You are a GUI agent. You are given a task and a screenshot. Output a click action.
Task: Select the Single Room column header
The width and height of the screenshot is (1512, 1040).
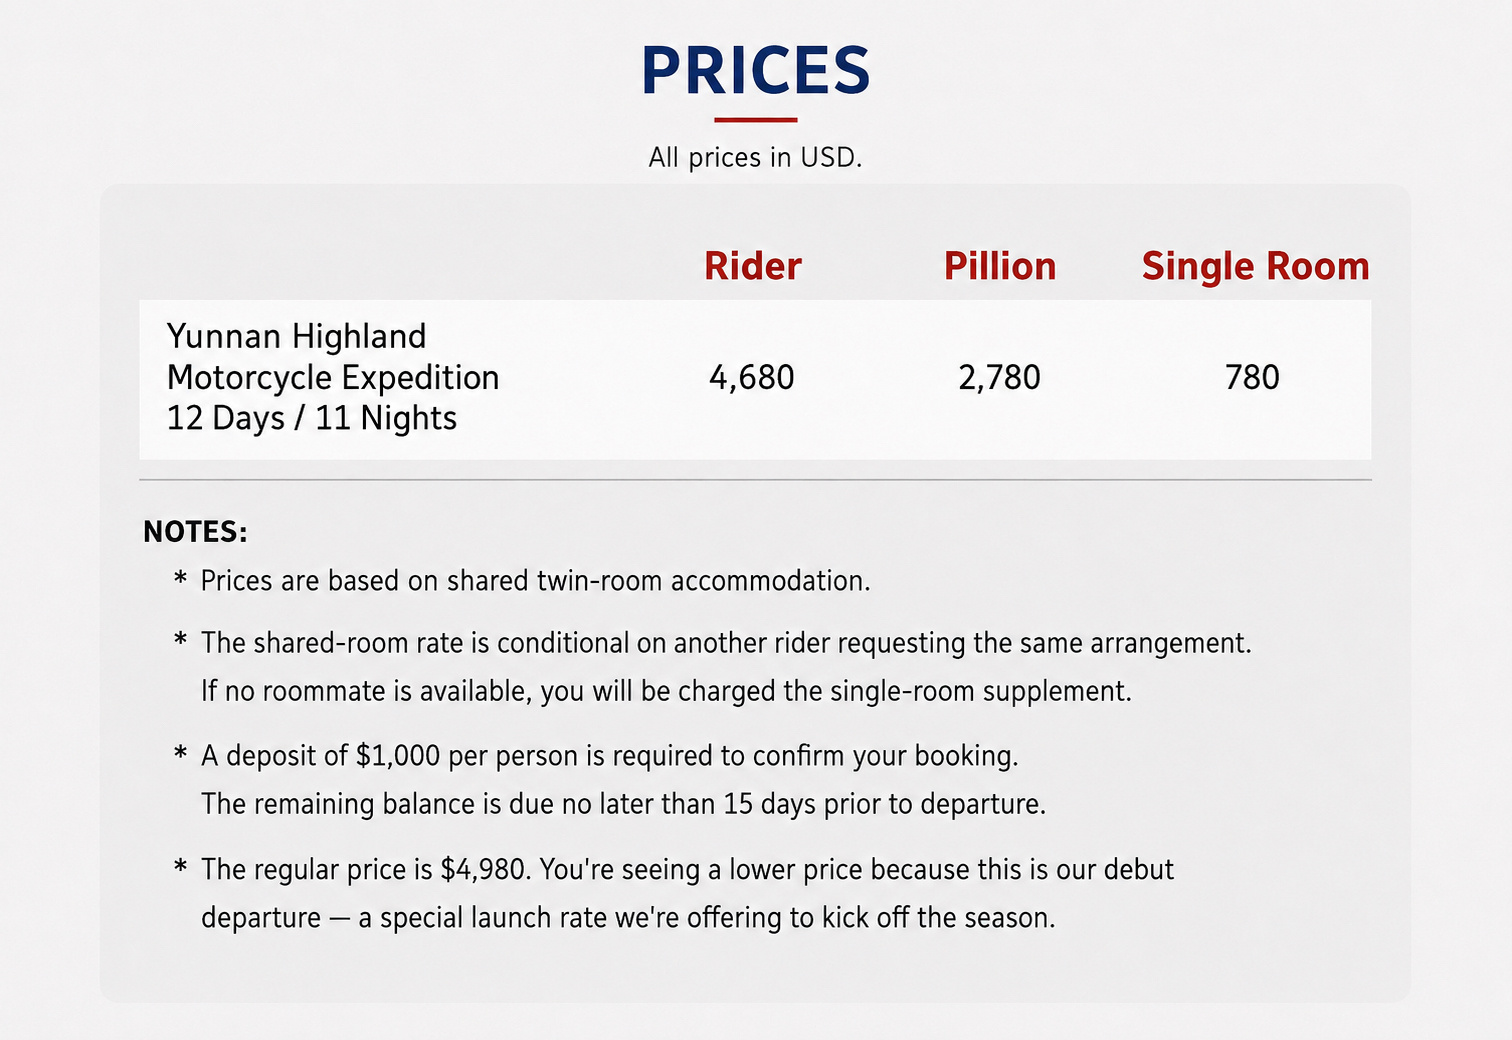coord(1255,267)
